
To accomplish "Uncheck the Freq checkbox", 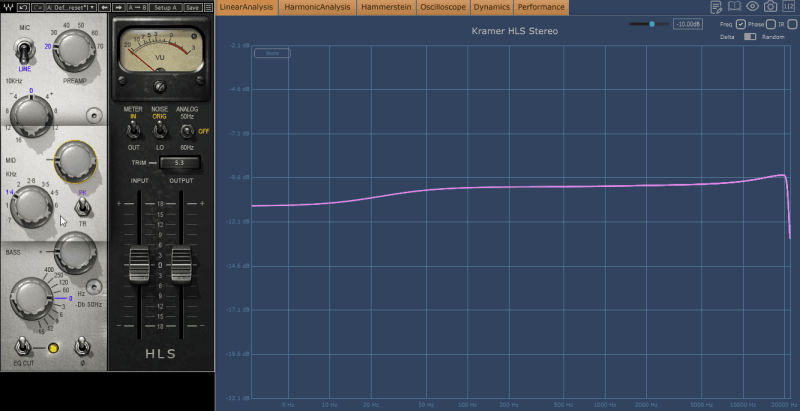I will (x=740, y=24).
